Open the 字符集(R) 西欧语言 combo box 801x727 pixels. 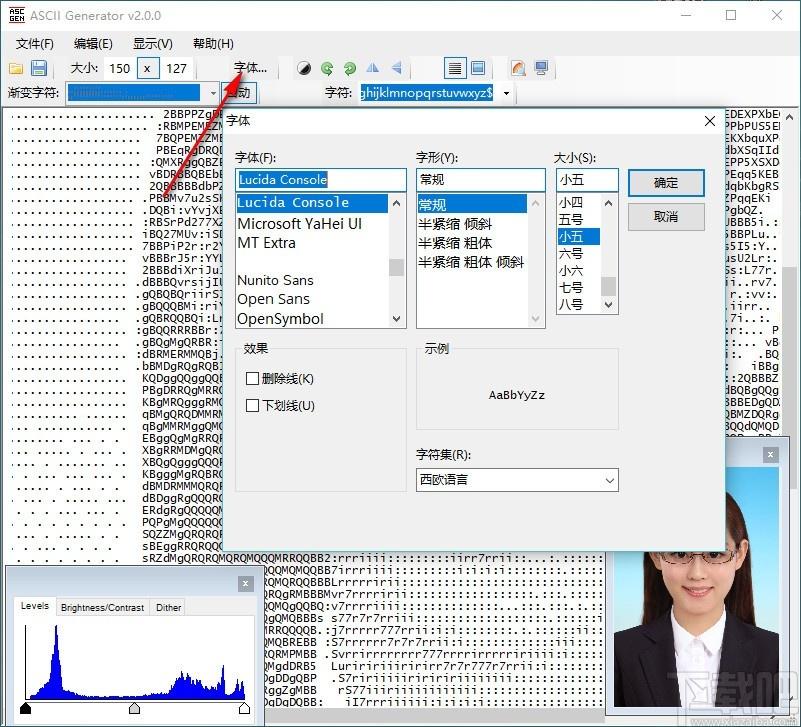click(x=517, y=480)
